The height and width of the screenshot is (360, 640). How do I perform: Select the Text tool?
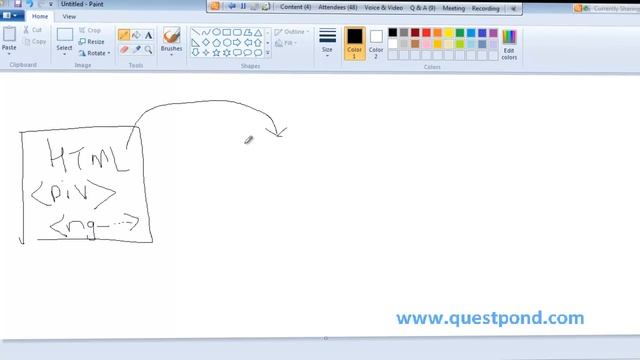148,35
